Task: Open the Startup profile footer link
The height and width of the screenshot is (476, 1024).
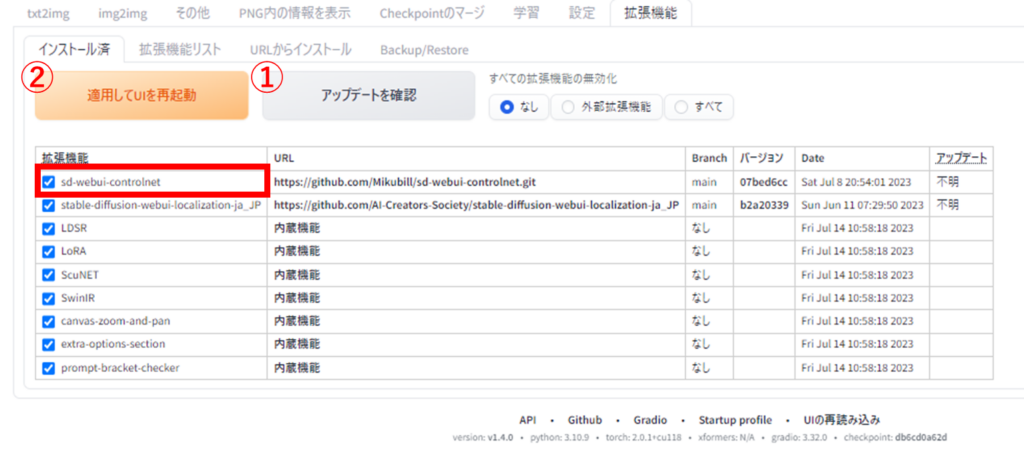Action: click(735, 420)
